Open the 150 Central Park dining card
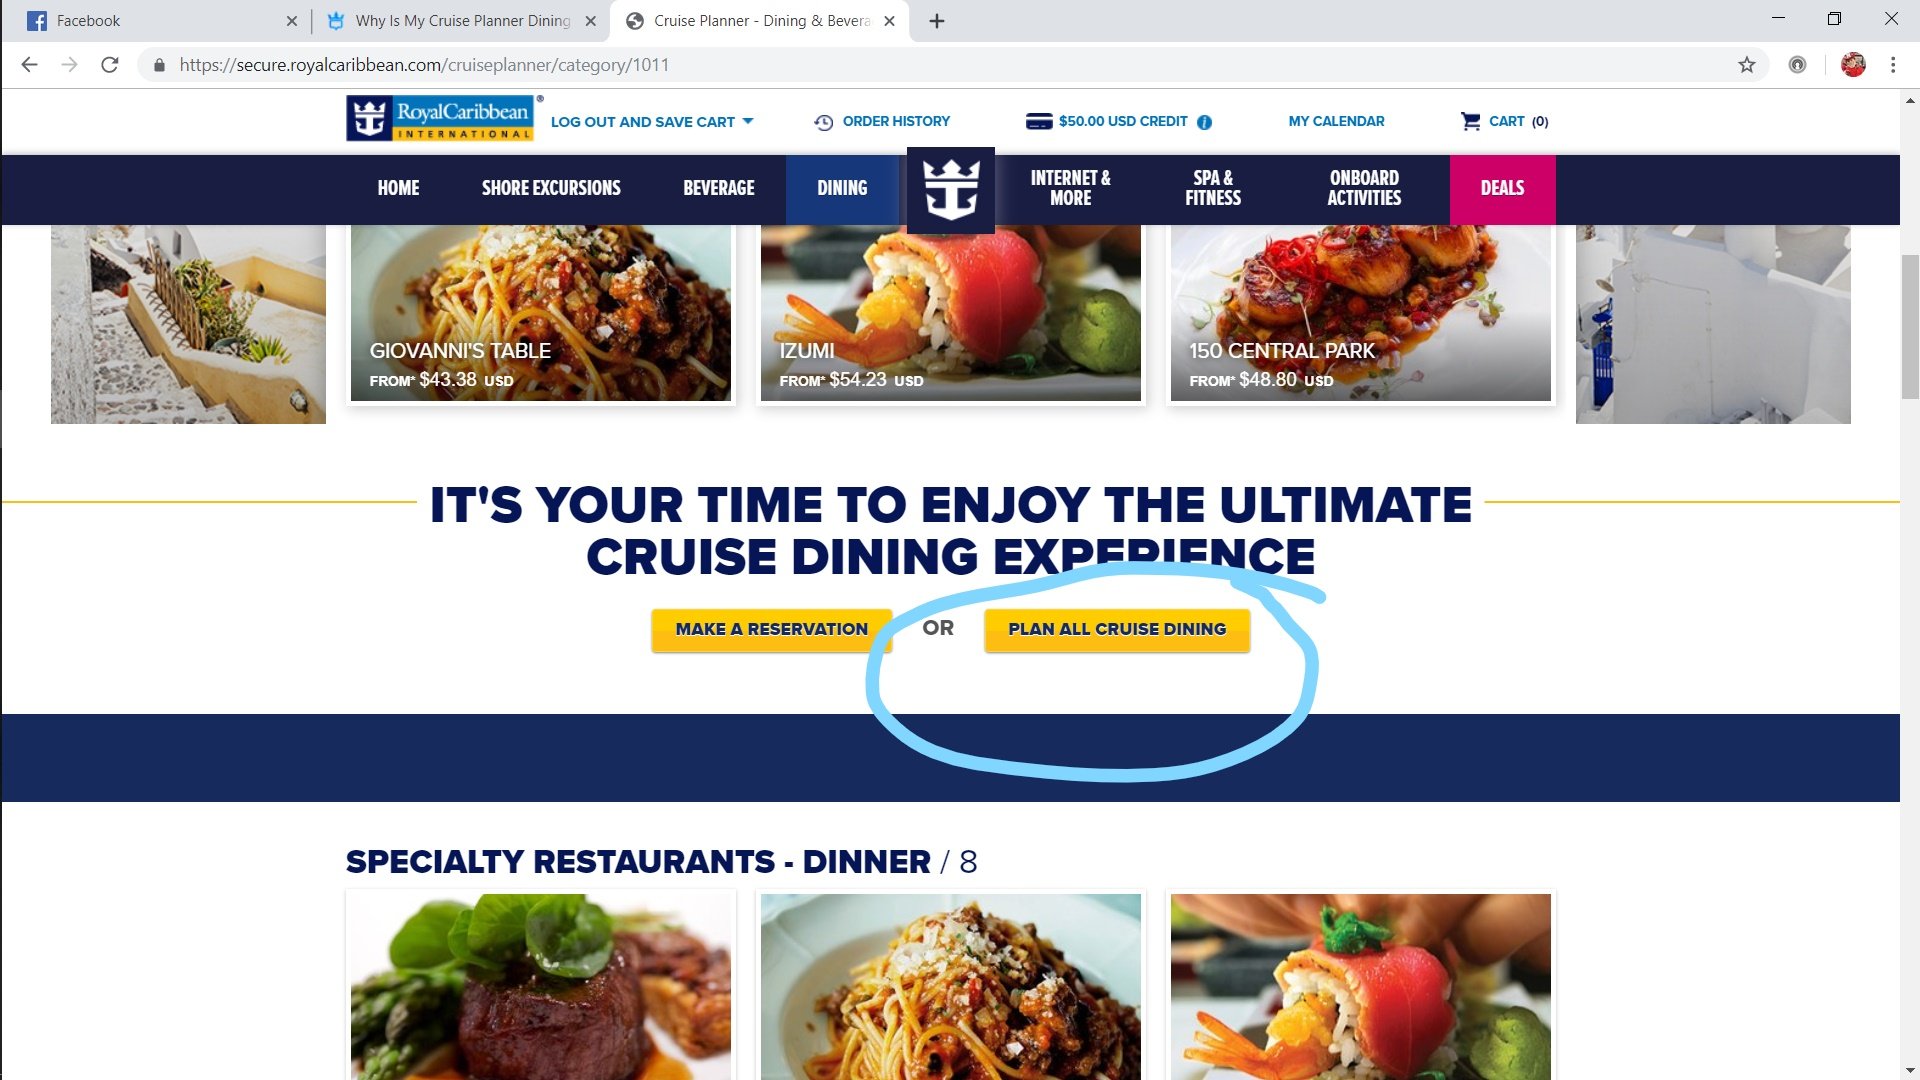The height and width of the screenshot is (1080, 1920). pyautogui.click(x=1361, y=313)
